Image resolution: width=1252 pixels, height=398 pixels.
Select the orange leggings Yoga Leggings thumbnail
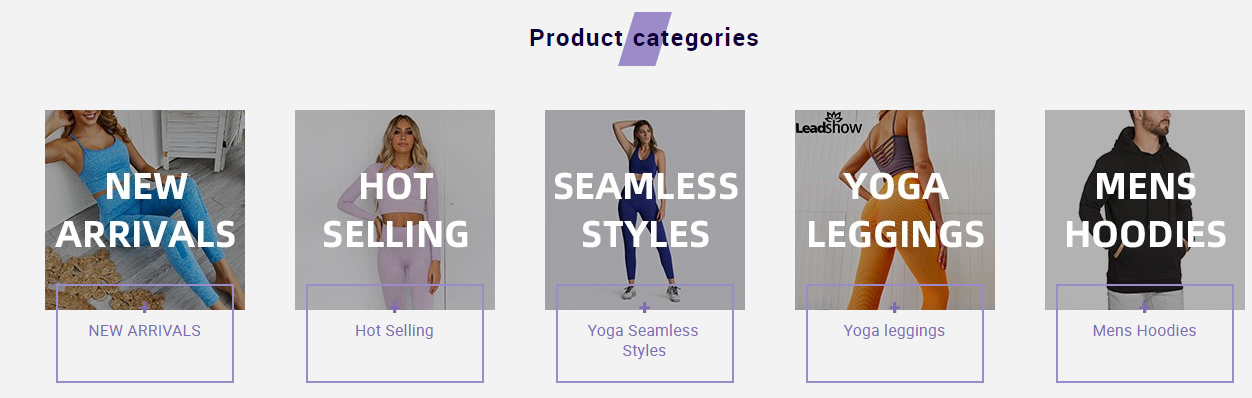pyautogui.click(x=895, y=210)
